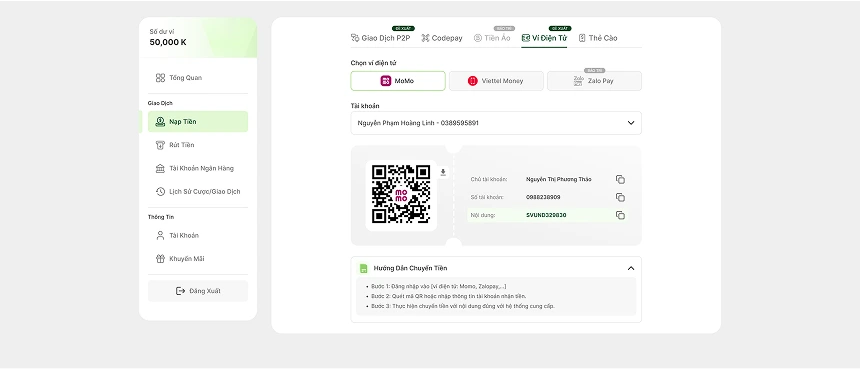Click the Tổng Quan grid icon

[x=160, y=78]
